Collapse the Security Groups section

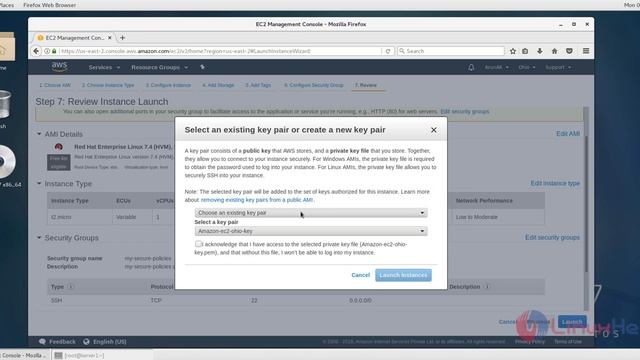39,238
